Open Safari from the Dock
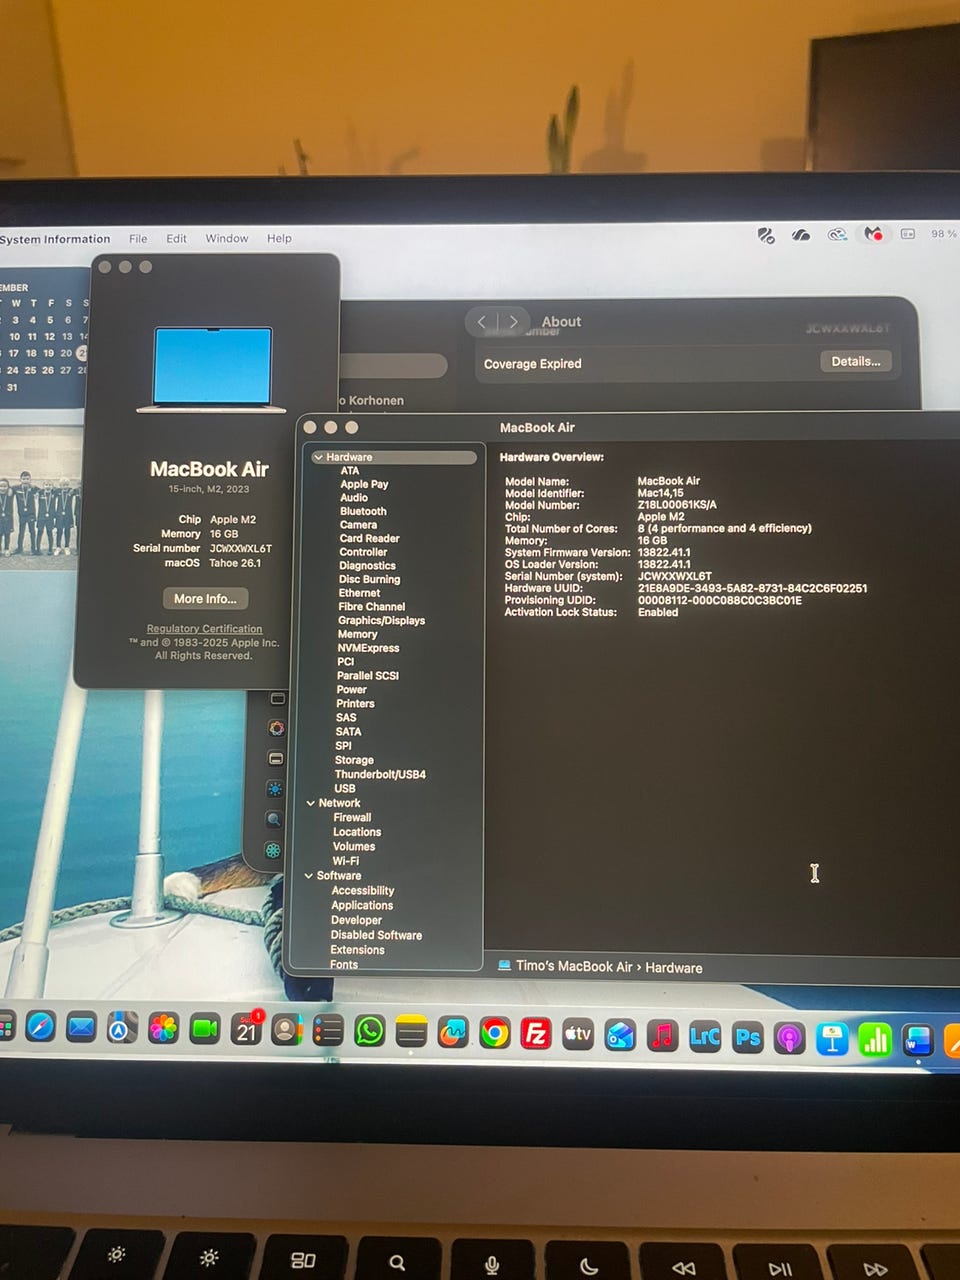 40,1027
